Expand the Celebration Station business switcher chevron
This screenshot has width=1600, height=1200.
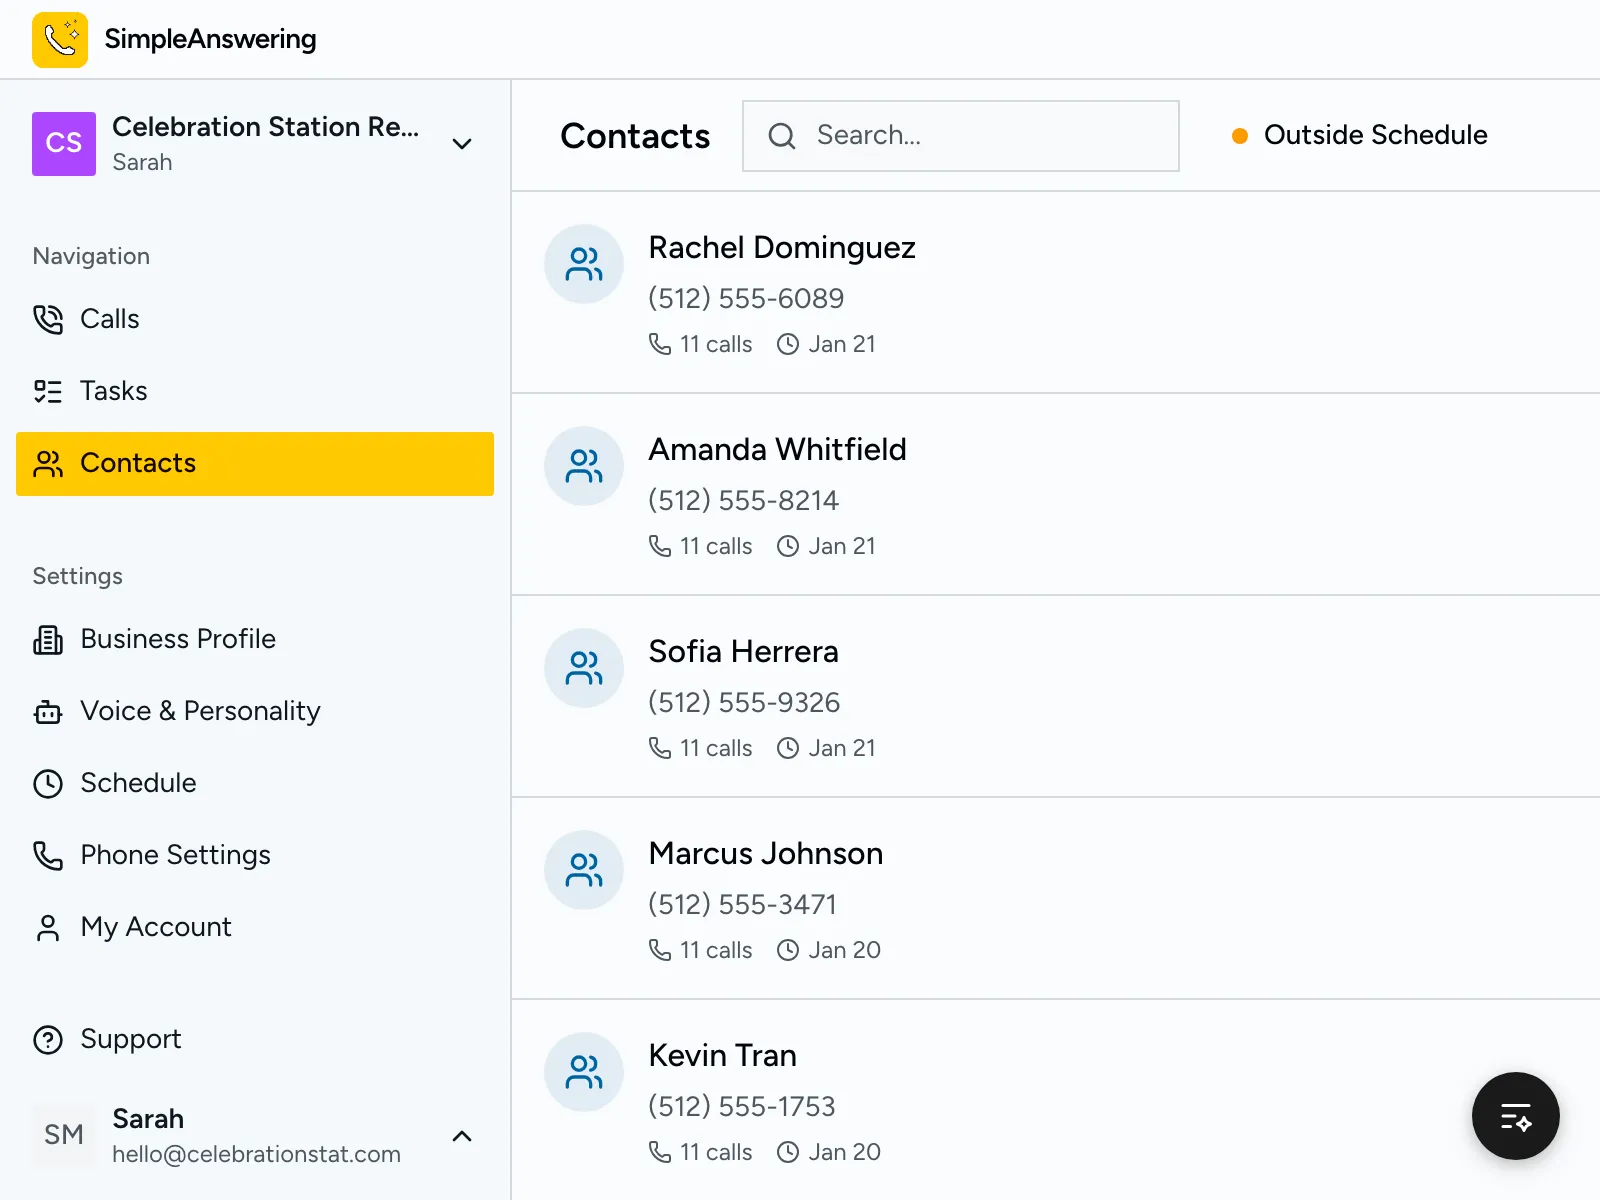tap(462, 144)
